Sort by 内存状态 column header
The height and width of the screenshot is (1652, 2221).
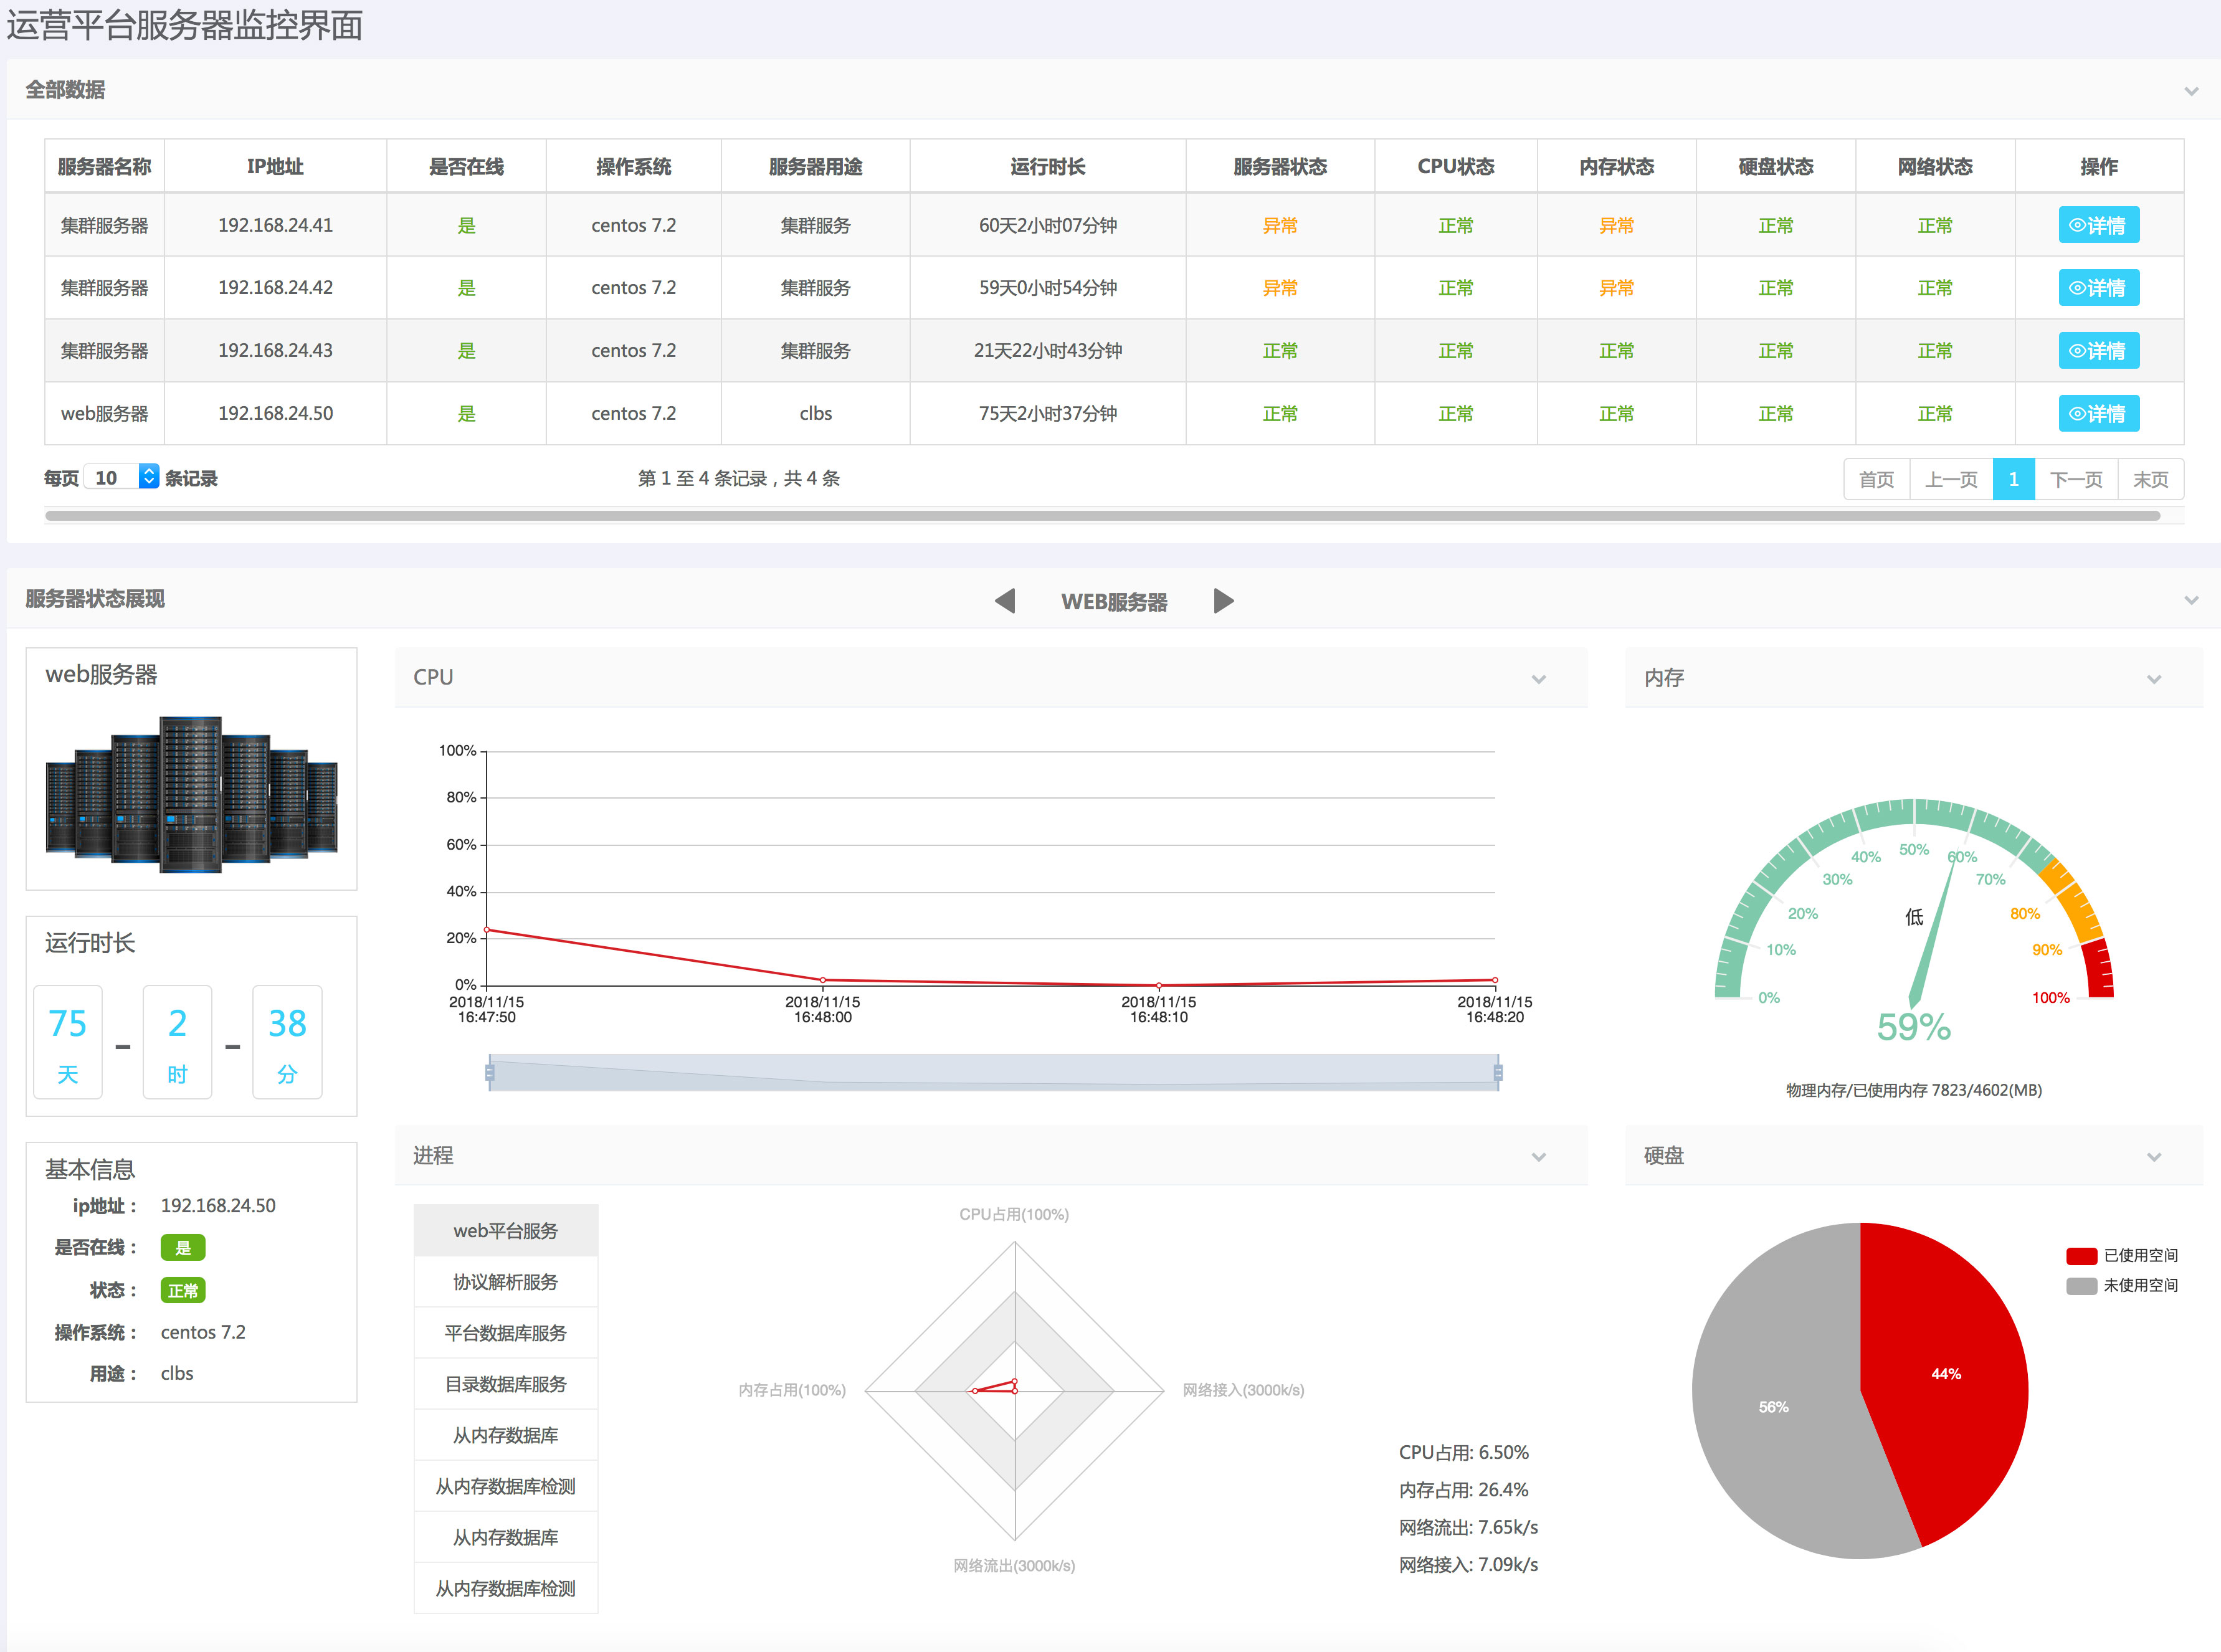click(x=1616, y=167)
